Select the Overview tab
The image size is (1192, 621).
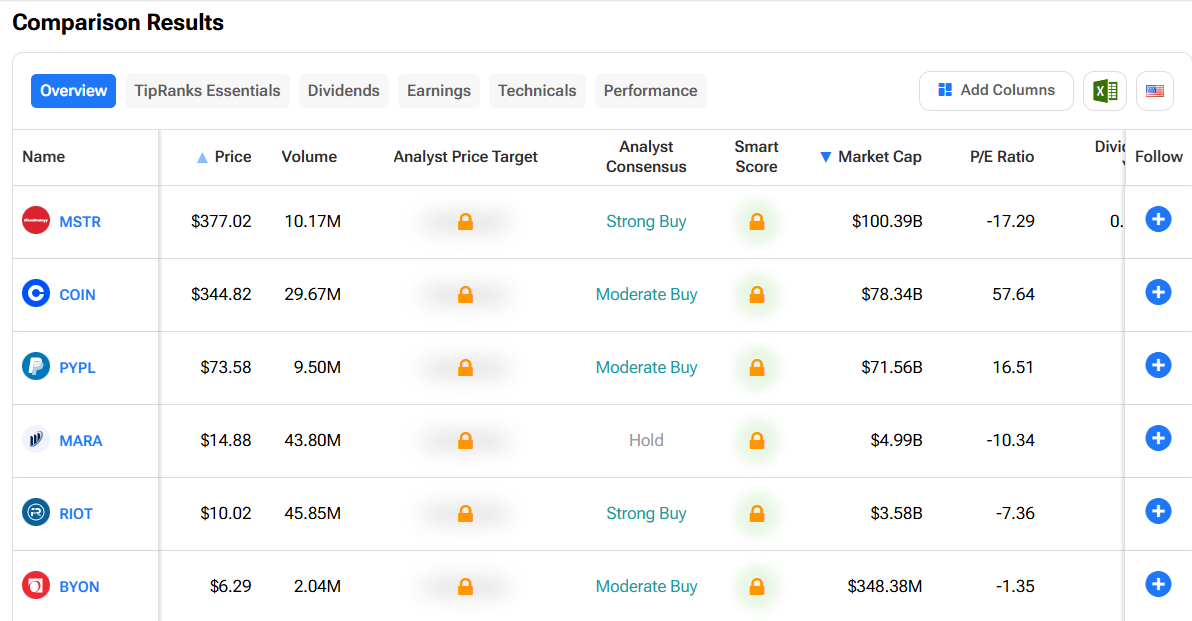[73, 90]
